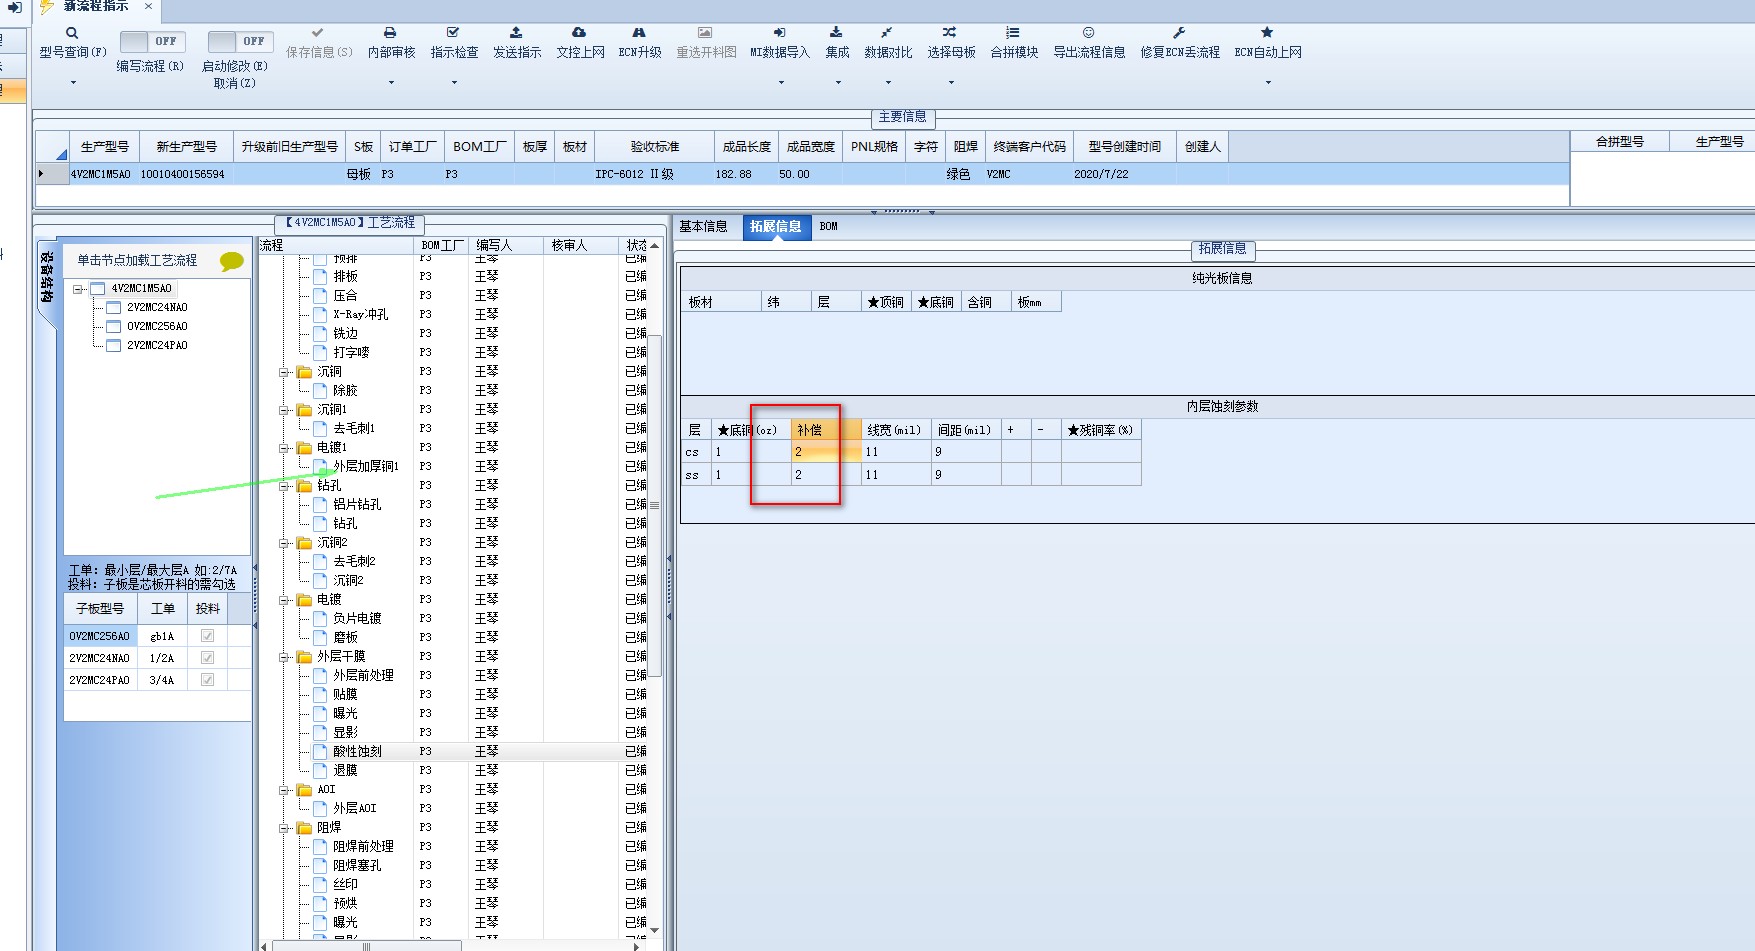1755x951 pixels.
Task: Close the 新流程指示 tab
Action: (149, 6)
